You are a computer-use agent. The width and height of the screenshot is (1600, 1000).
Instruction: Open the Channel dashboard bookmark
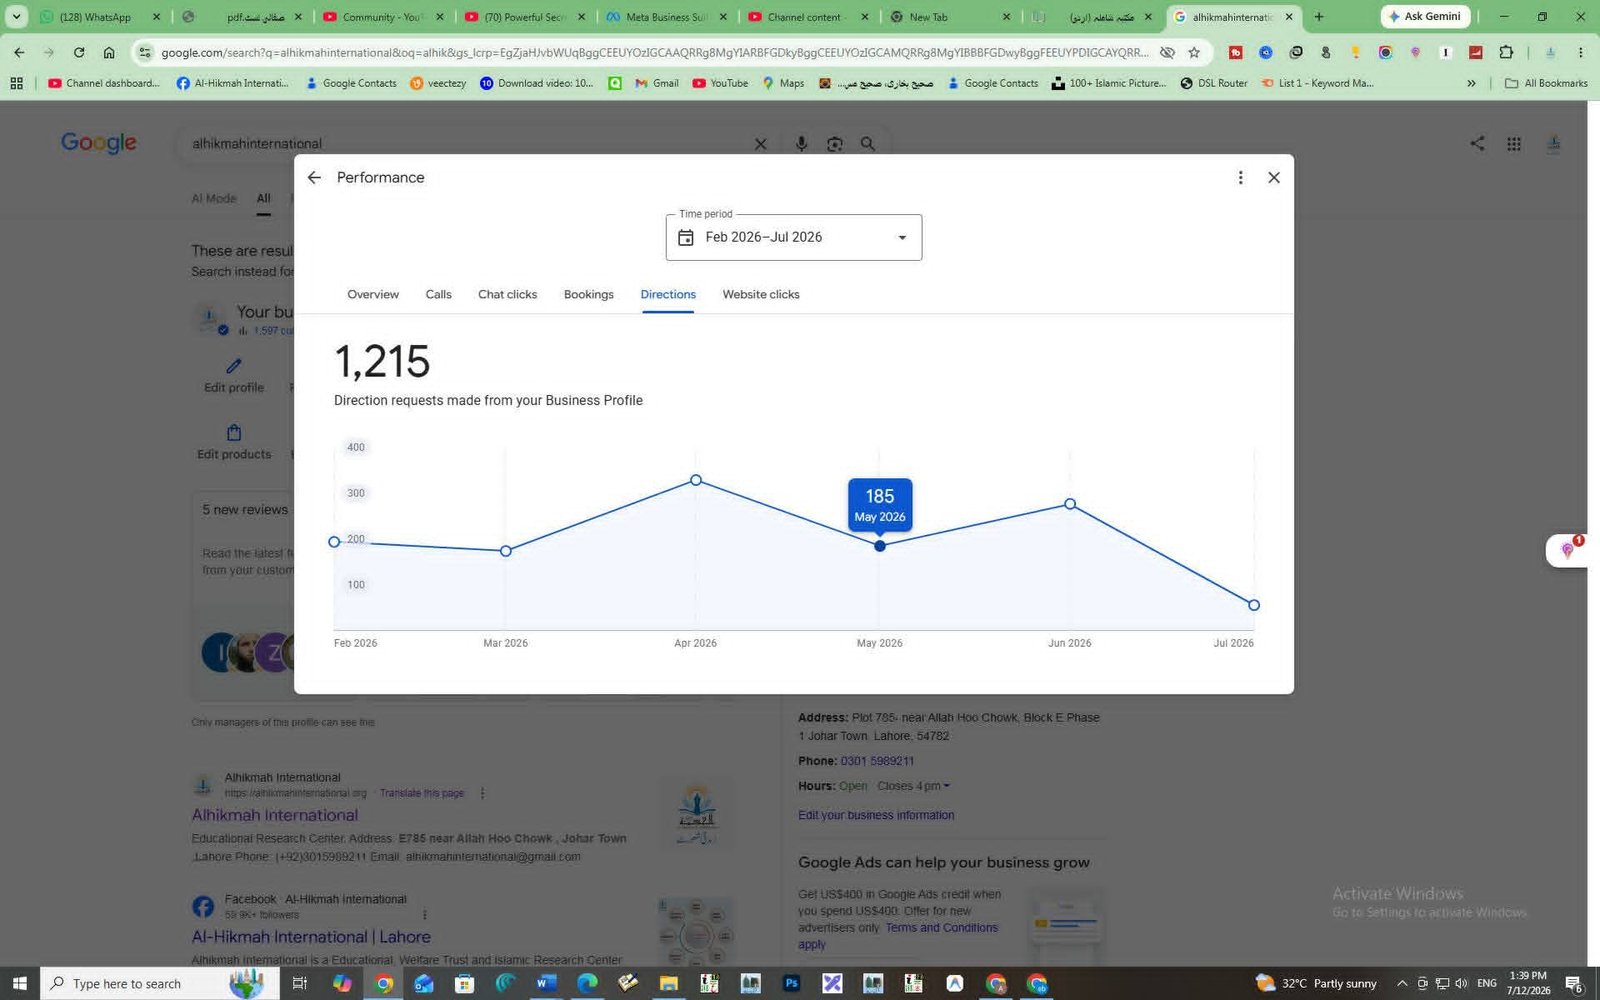104,83
